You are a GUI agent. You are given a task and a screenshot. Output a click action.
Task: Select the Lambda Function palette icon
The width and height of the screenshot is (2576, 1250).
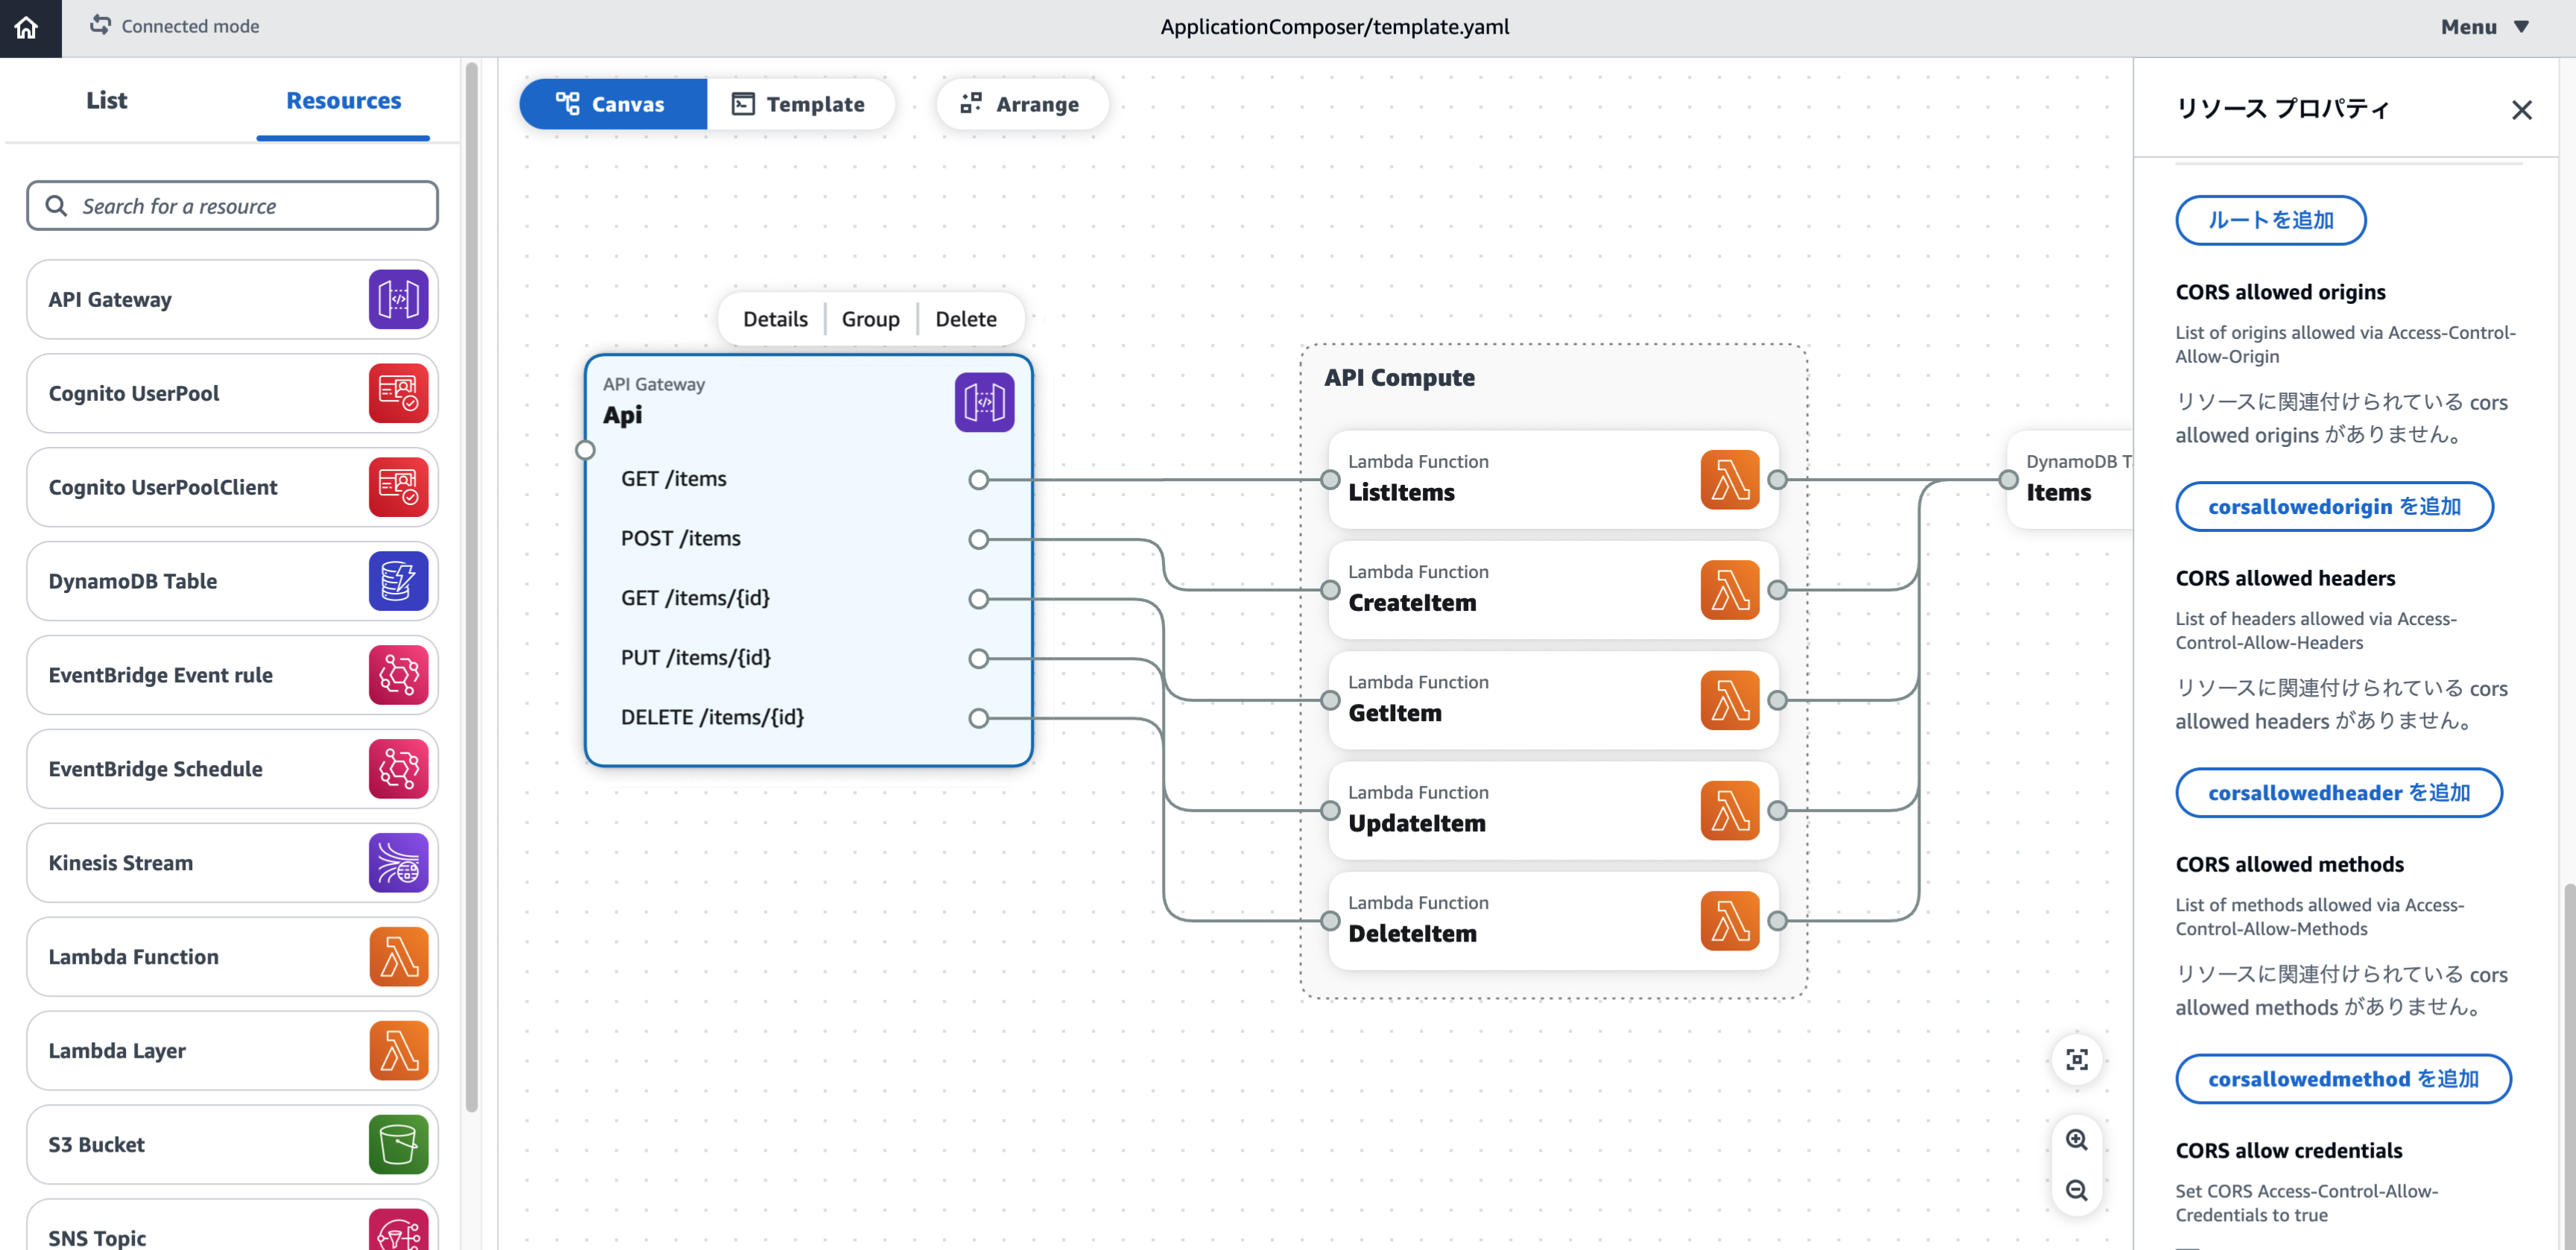pos(398,957)
